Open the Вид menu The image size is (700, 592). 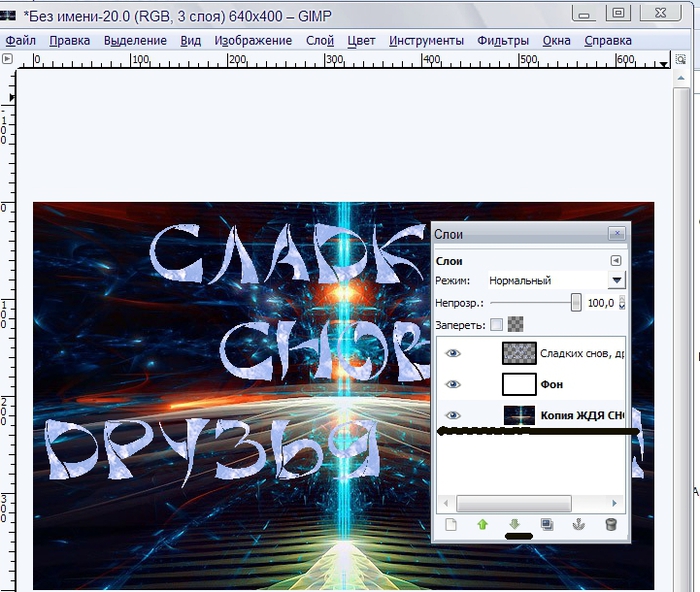click(x=191, y=41)
